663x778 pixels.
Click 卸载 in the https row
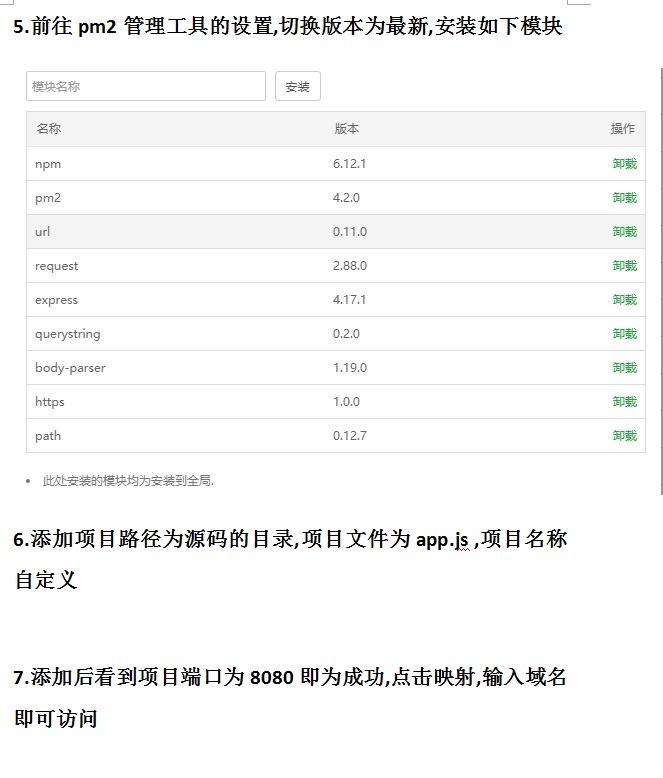[x=624, y=402]
